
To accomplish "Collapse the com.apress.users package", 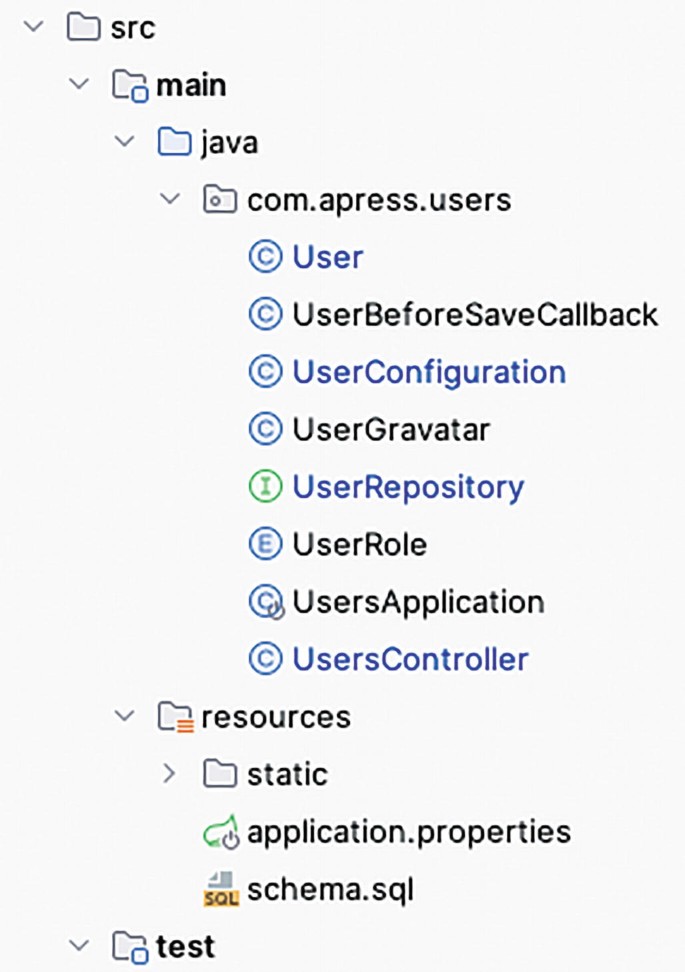I will pos(170,199).
